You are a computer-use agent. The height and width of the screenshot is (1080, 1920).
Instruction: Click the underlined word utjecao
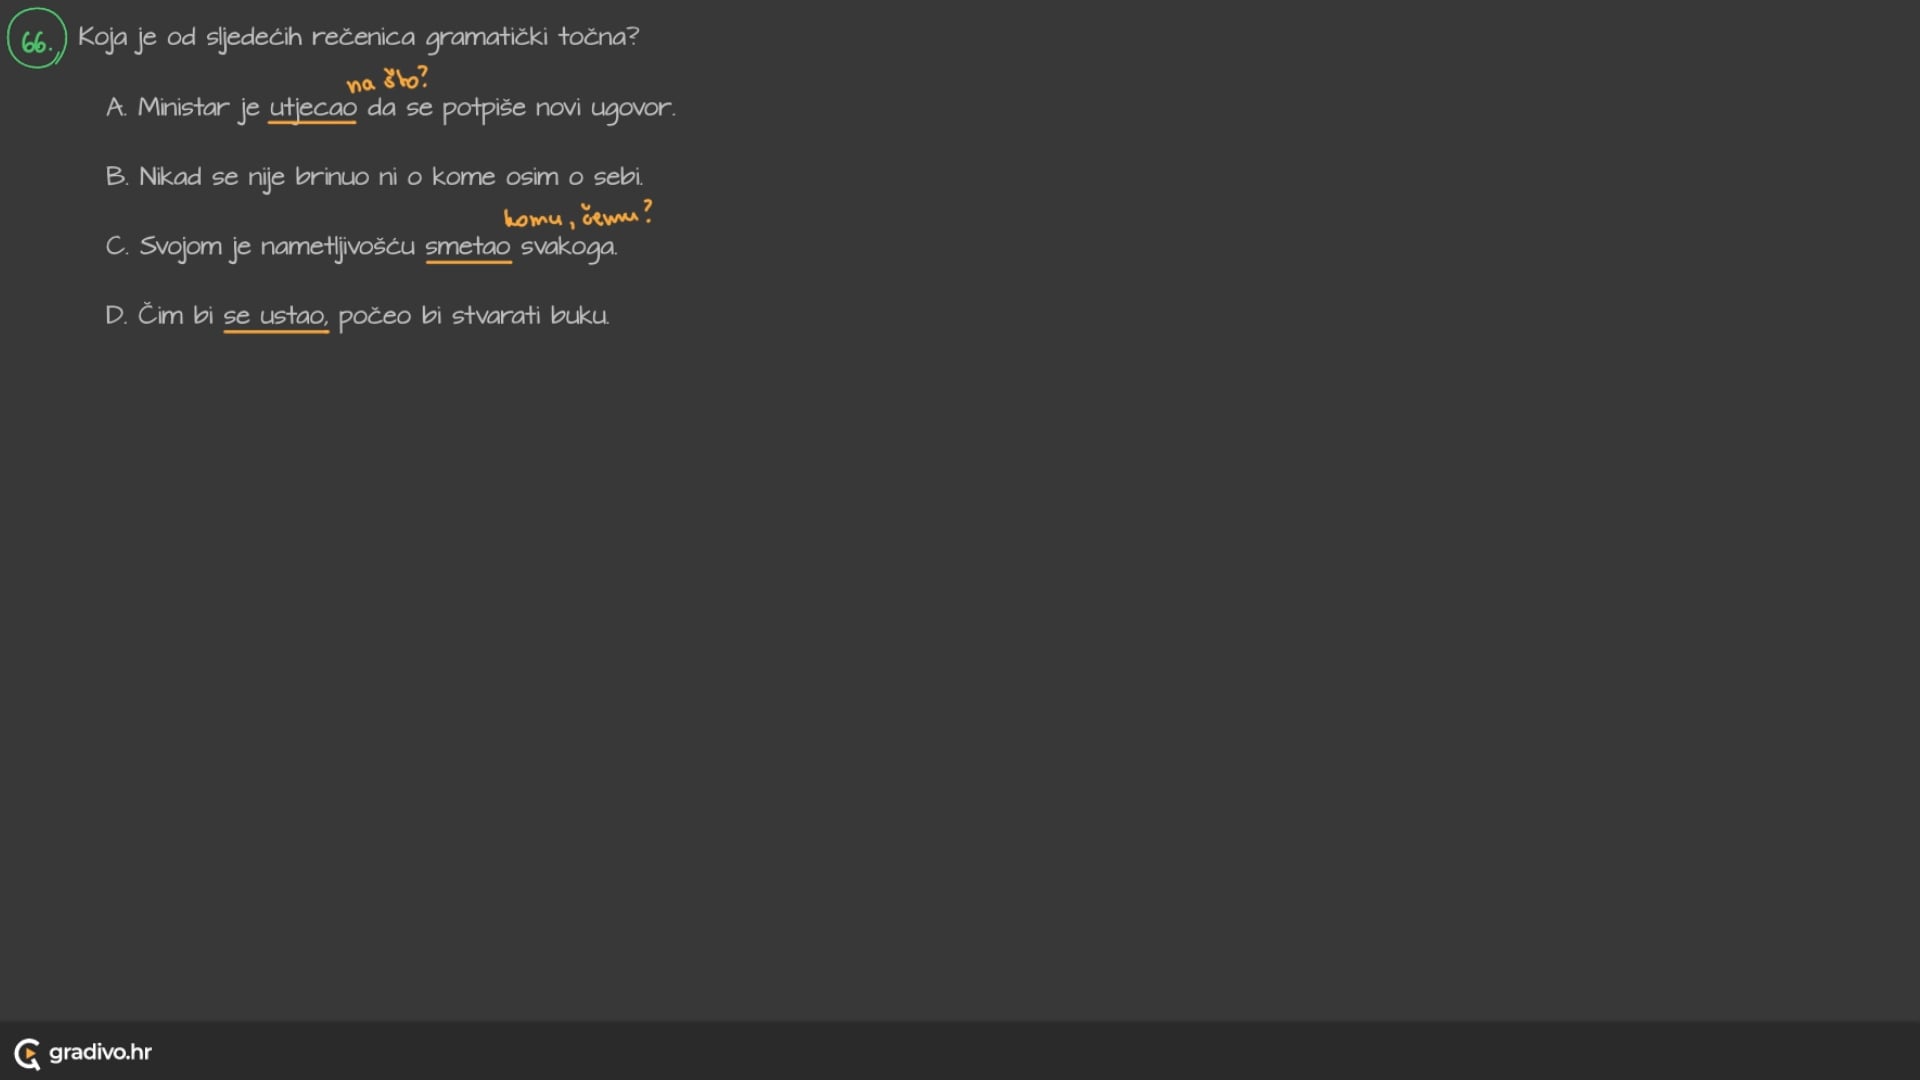click(312, 108)
